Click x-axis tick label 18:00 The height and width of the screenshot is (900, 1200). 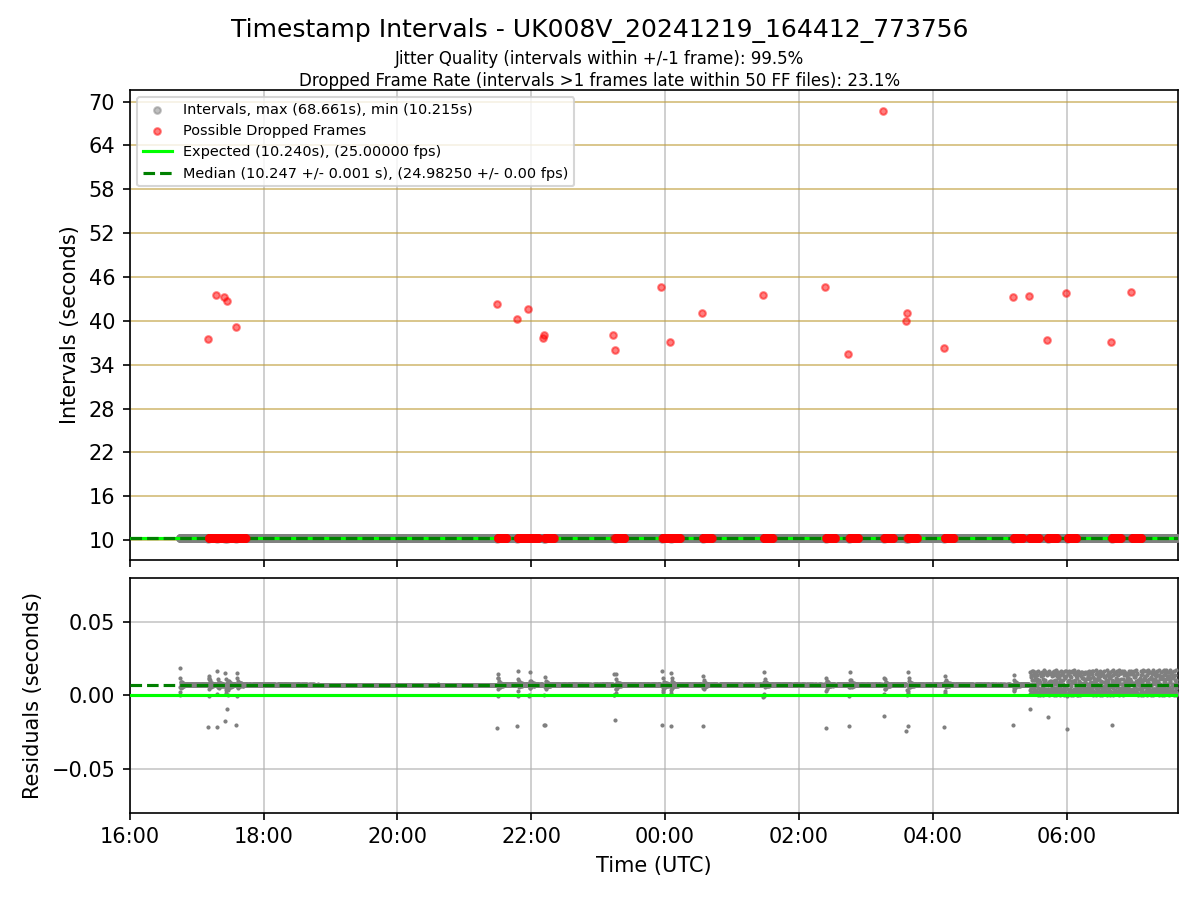click(x=264, y=836)
